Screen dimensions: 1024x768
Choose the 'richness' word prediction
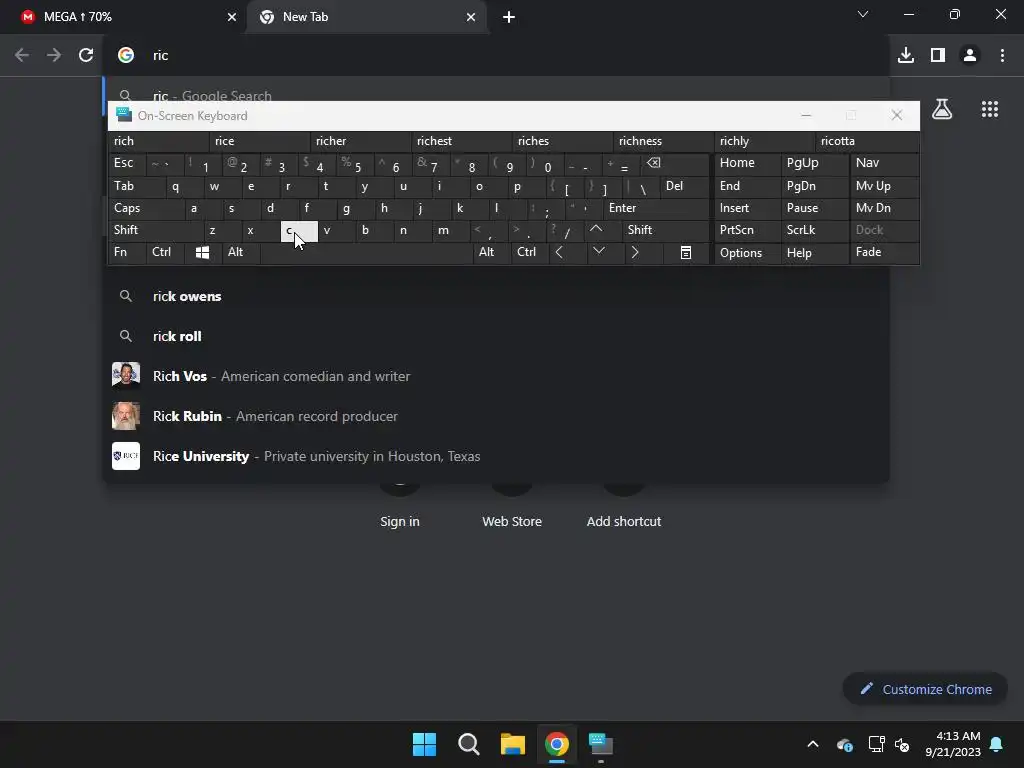coord(664,141)
